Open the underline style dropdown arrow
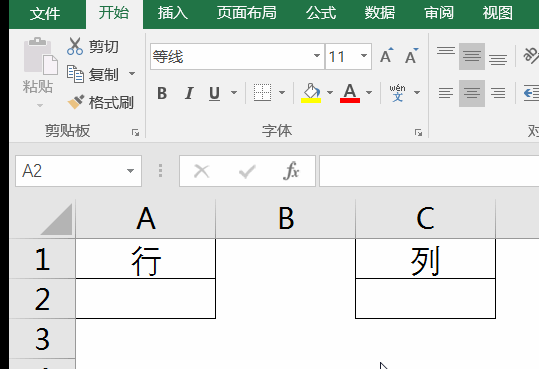Screen dimensions: 539x369 234,93
